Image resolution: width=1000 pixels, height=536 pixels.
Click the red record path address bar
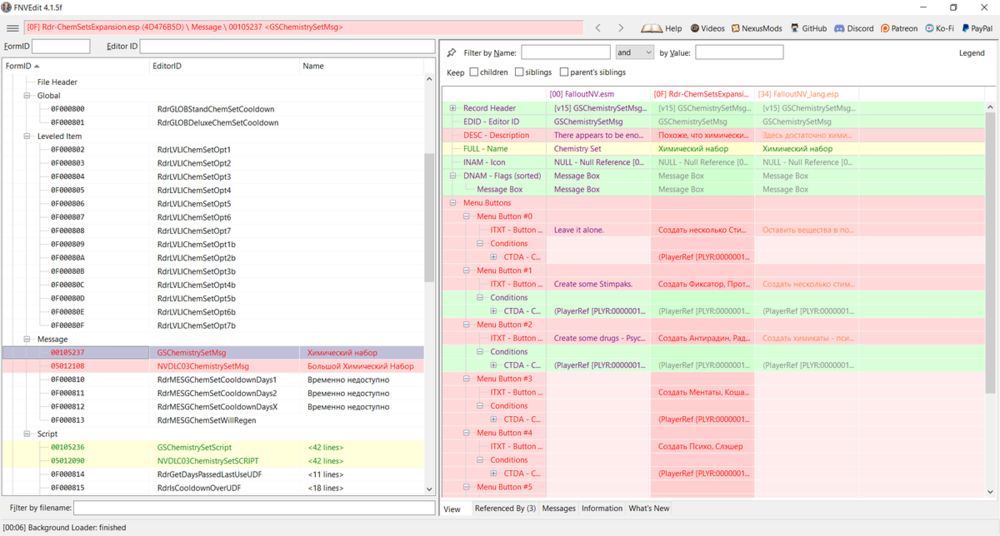coord(304,27)
